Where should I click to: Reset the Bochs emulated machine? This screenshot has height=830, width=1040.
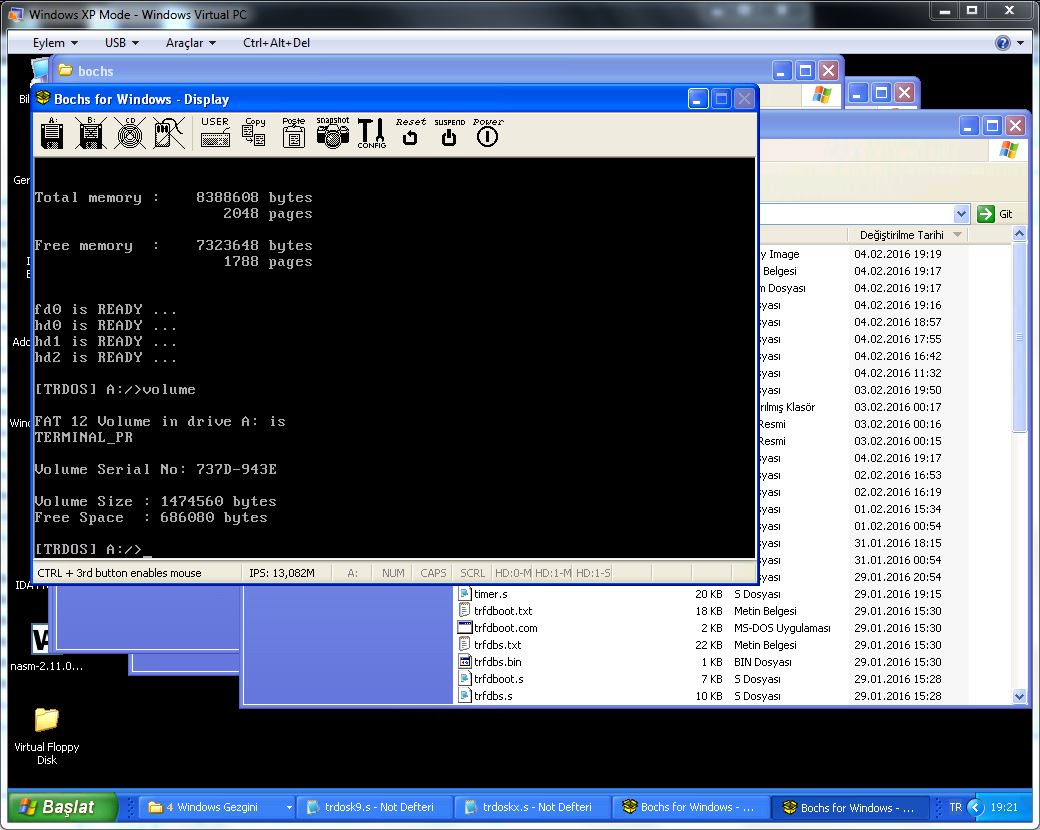[411, 131]
